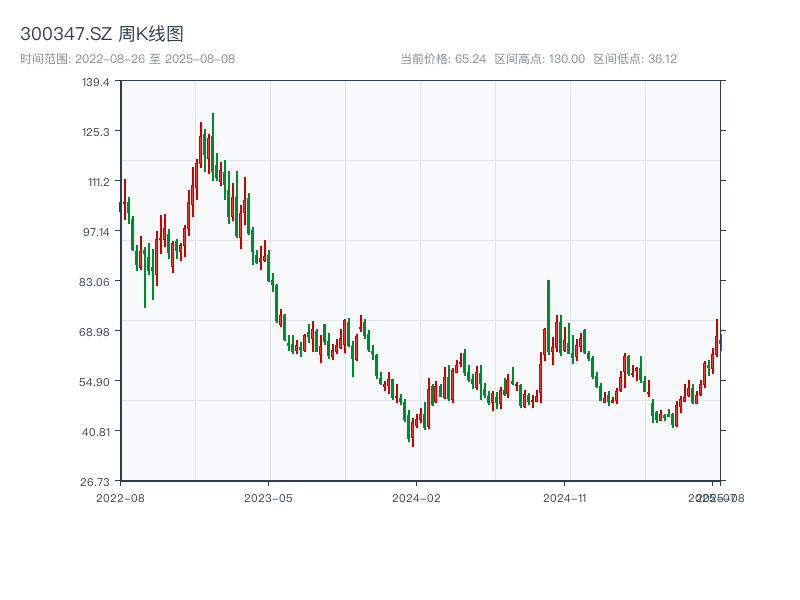
Task: Click the y-axis value 83.06
Action: pos(94,282)
